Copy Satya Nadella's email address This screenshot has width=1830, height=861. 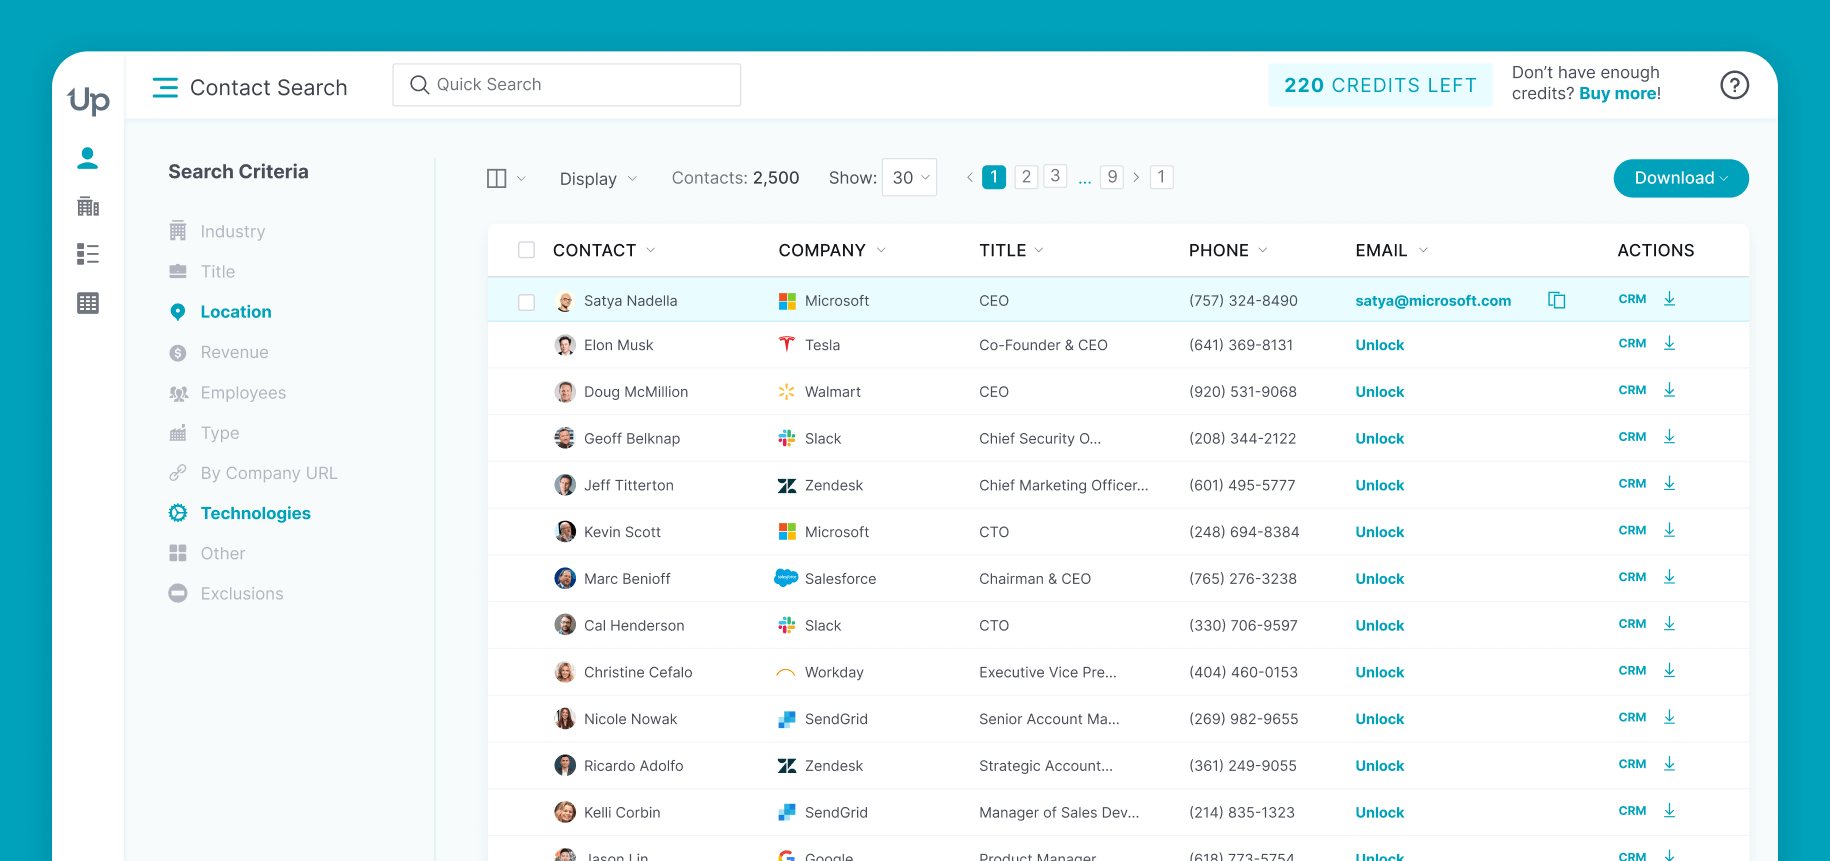coord(1557,300)
